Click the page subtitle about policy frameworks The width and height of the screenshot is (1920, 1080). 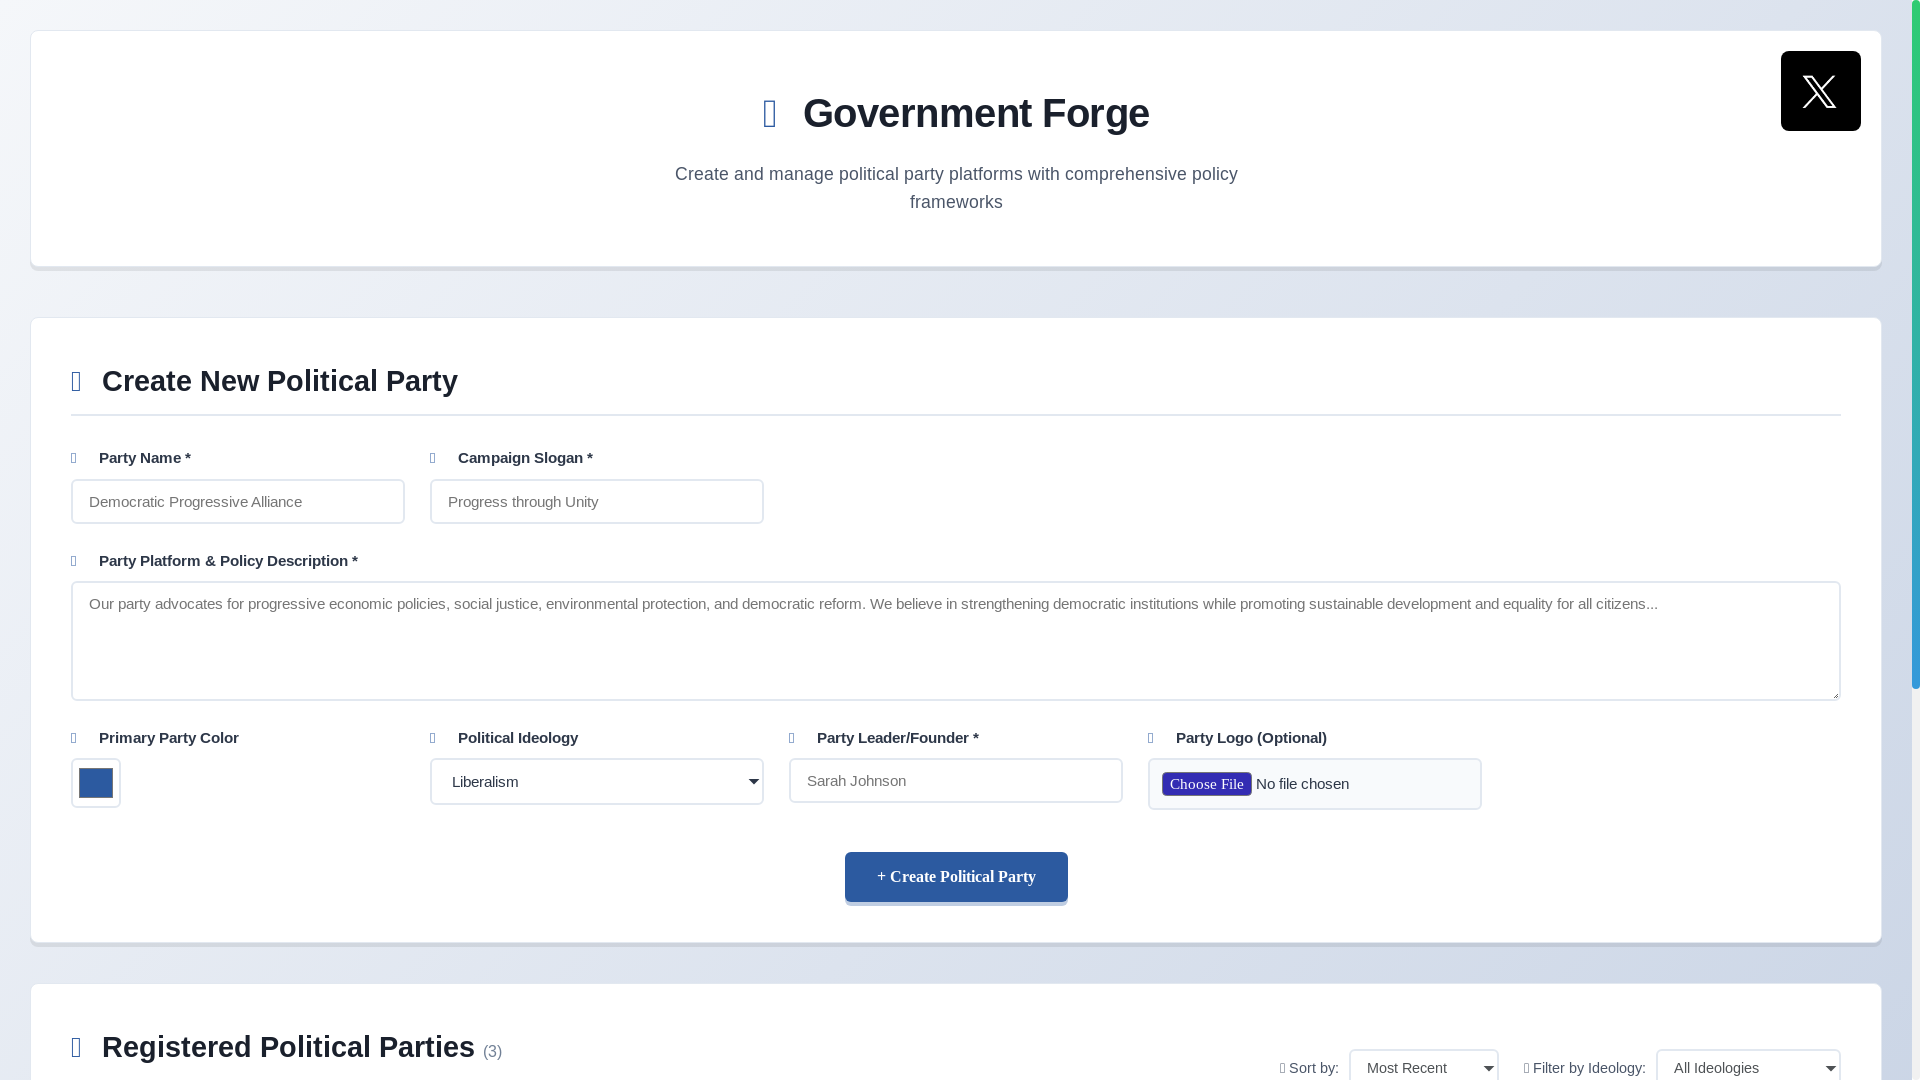click(956, 188)
